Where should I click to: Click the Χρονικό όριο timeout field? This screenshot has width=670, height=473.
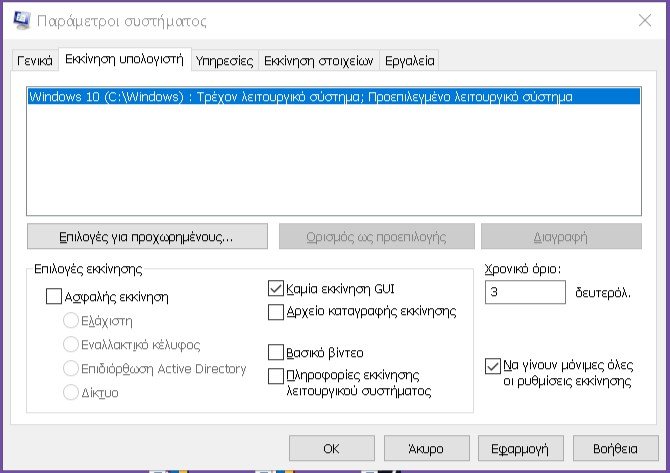(x=524, y=292)
